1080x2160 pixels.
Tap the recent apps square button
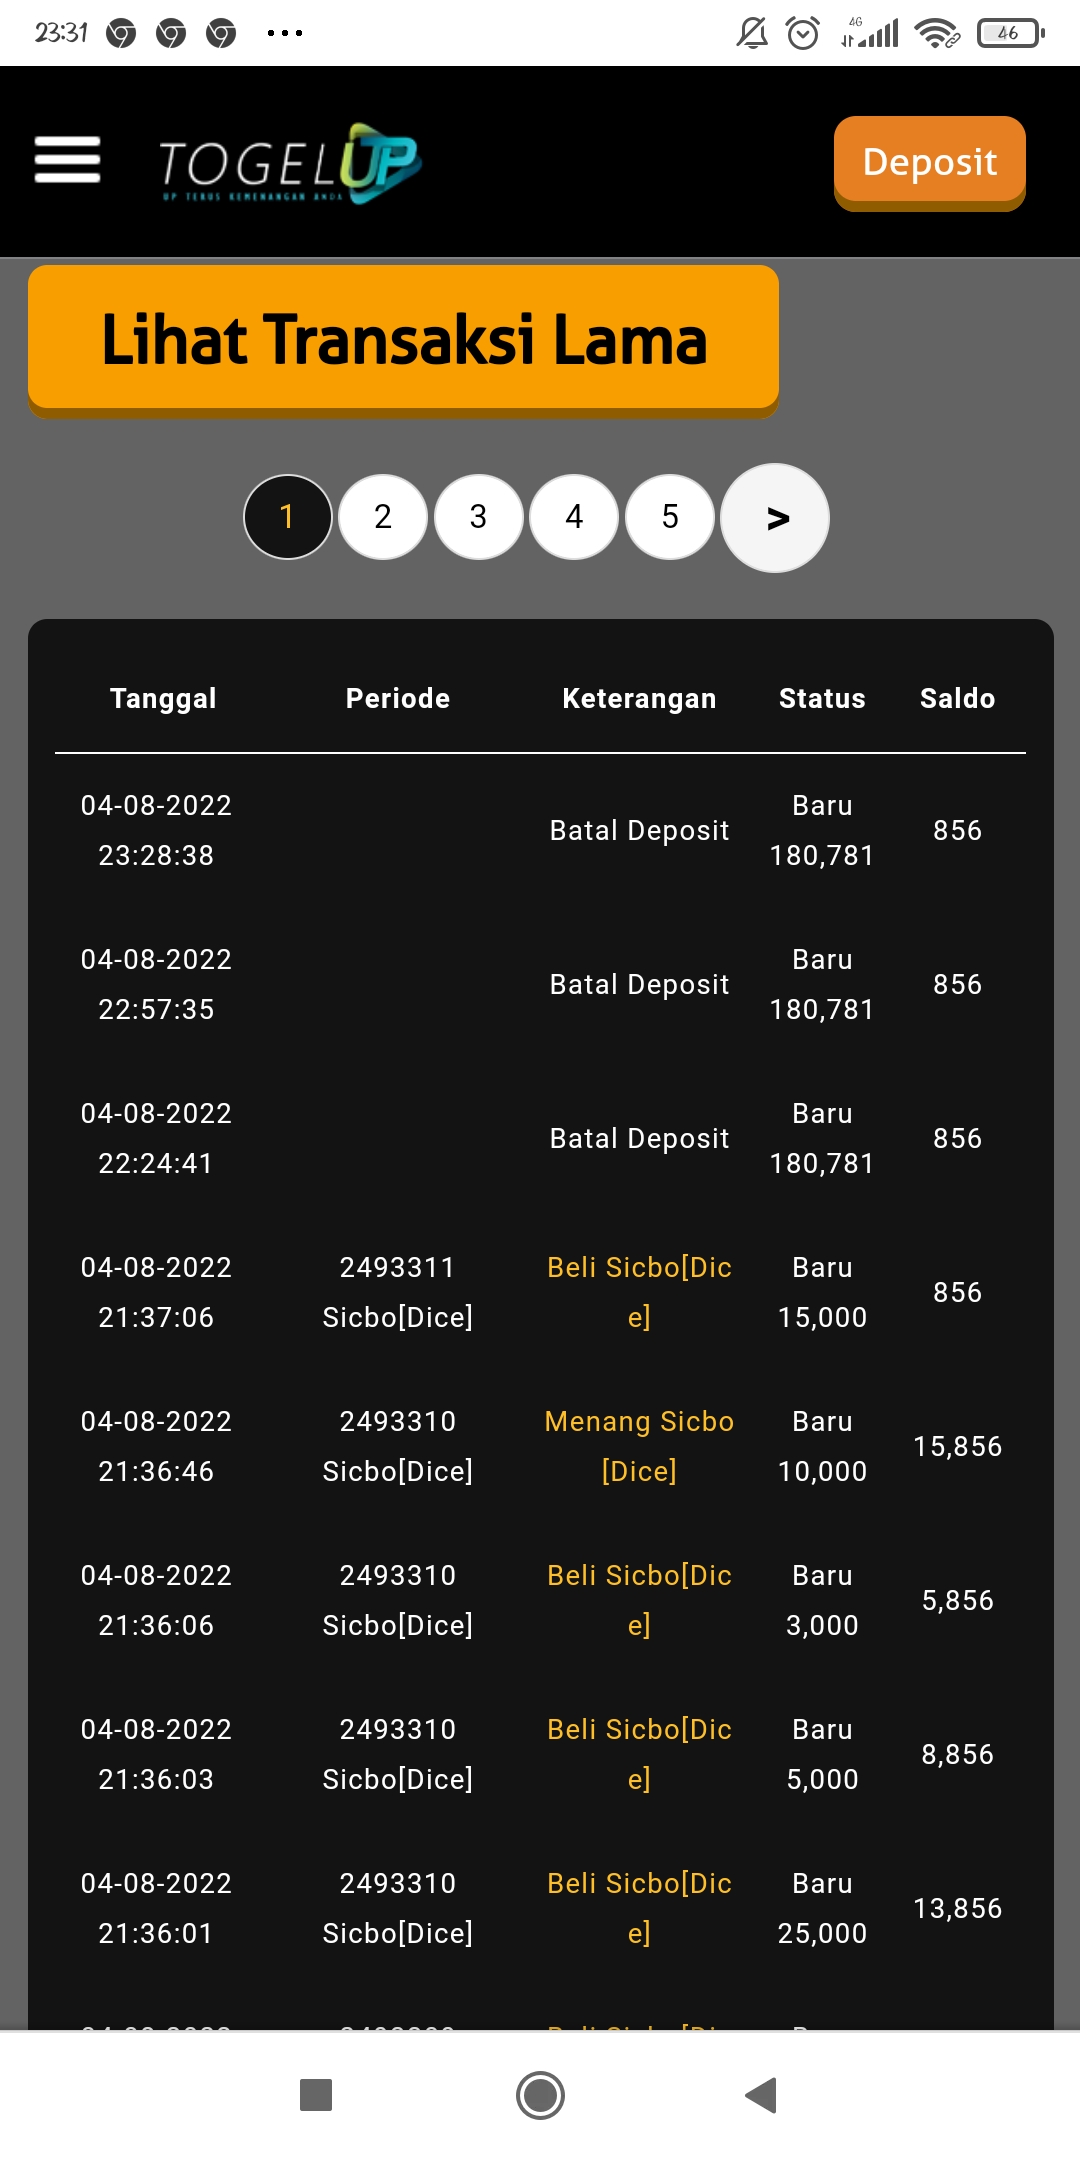tap(316, 2094)
